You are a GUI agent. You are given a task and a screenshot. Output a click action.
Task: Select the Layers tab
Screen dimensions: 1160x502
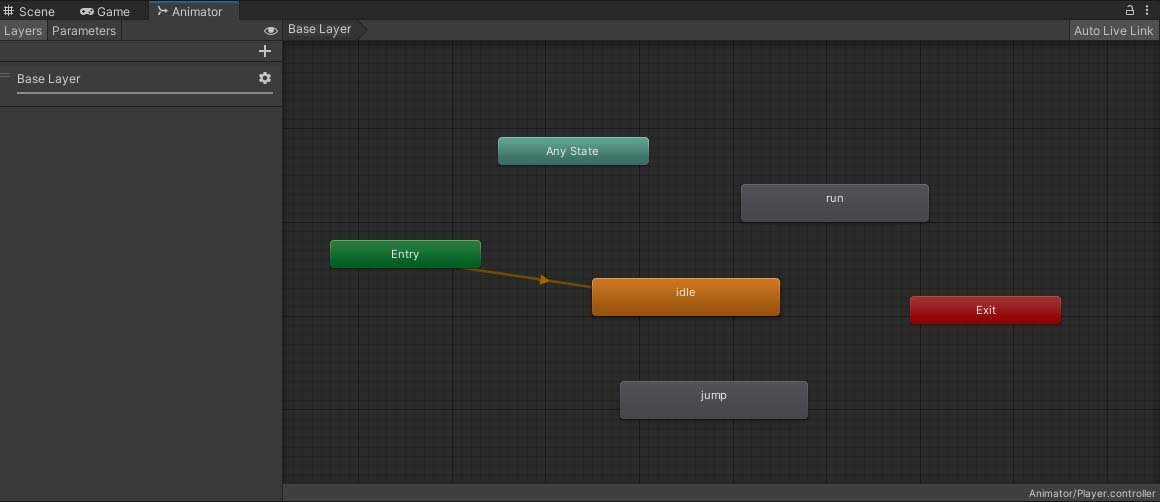(x=23, y=31)
